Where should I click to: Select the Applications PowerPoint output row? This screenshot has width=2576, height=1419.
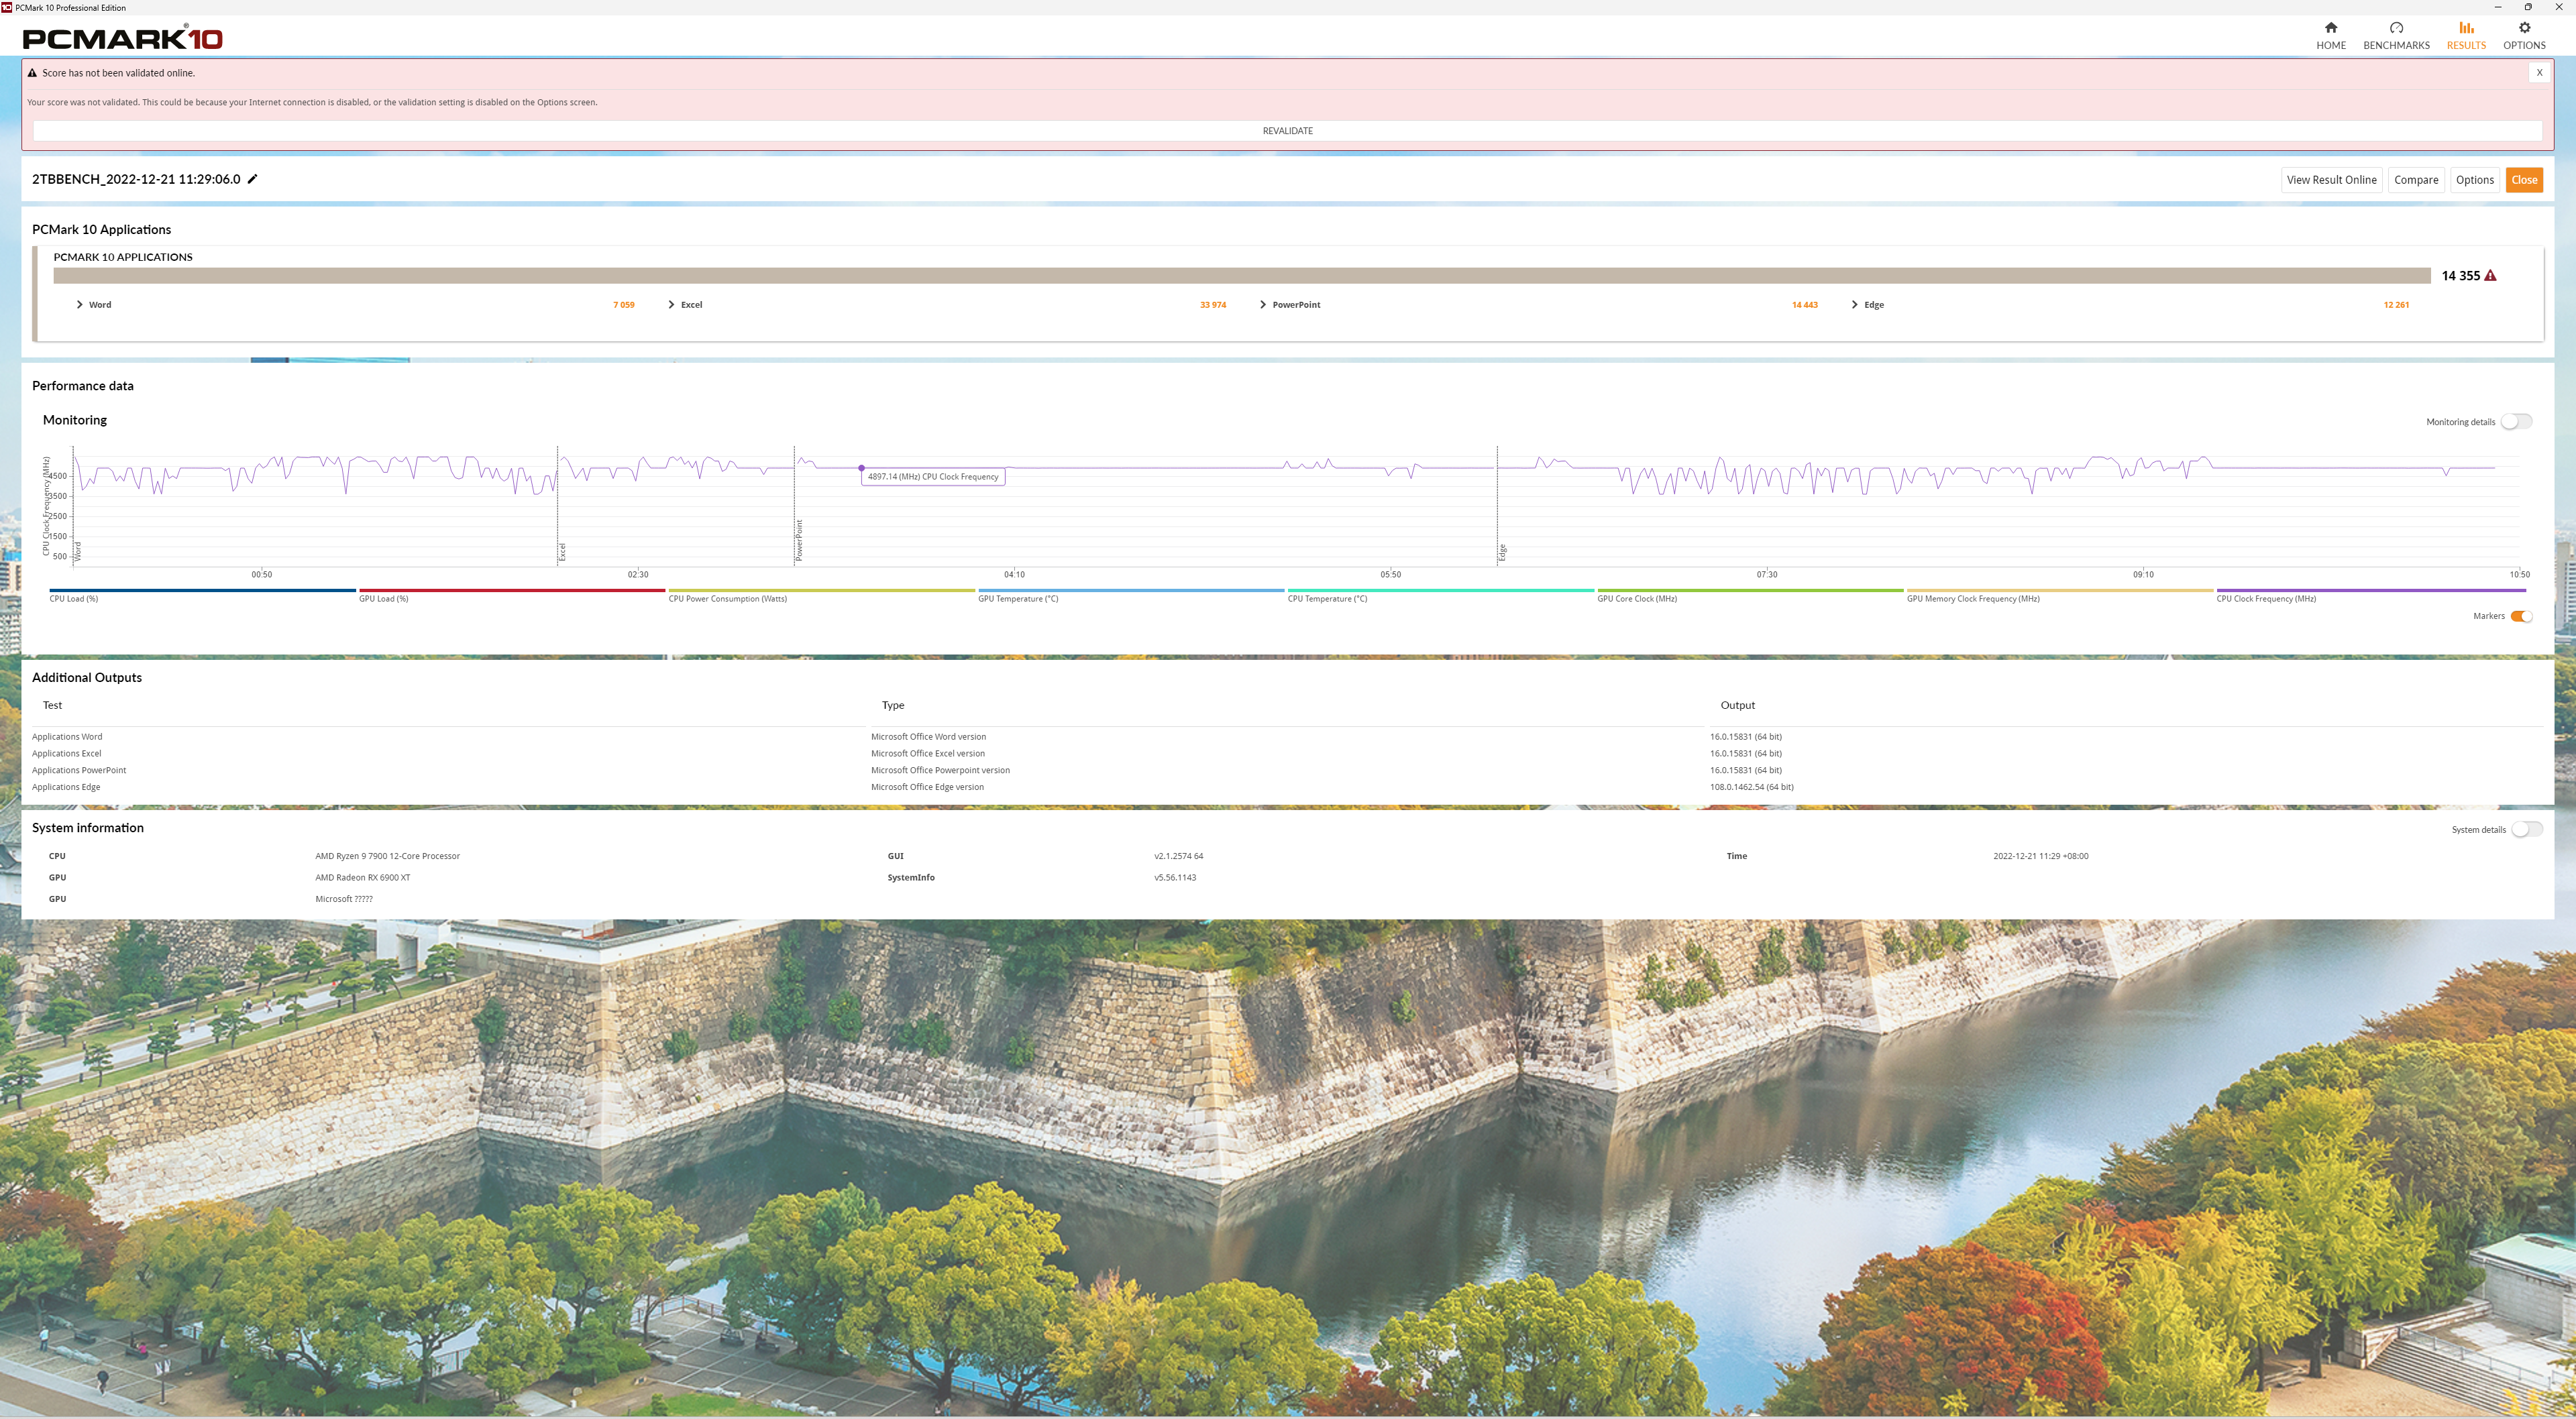click(1287, 771)
